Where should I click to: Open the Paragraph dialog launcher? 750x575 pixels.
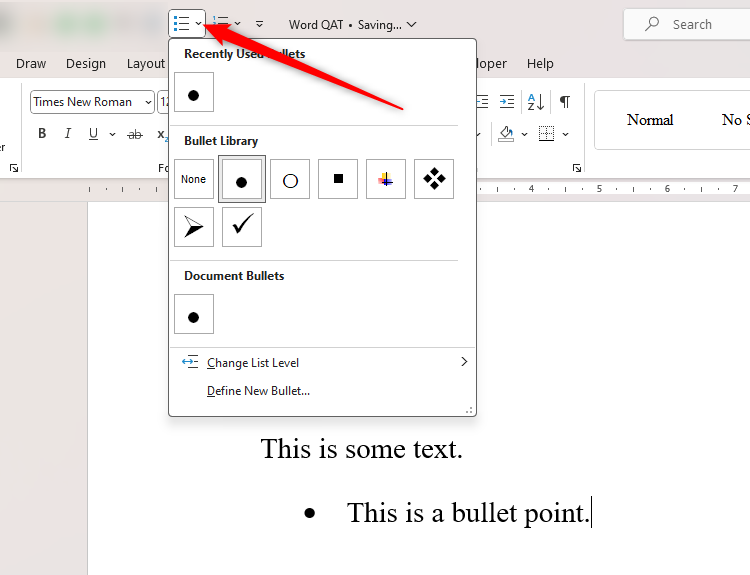point(577,167)
